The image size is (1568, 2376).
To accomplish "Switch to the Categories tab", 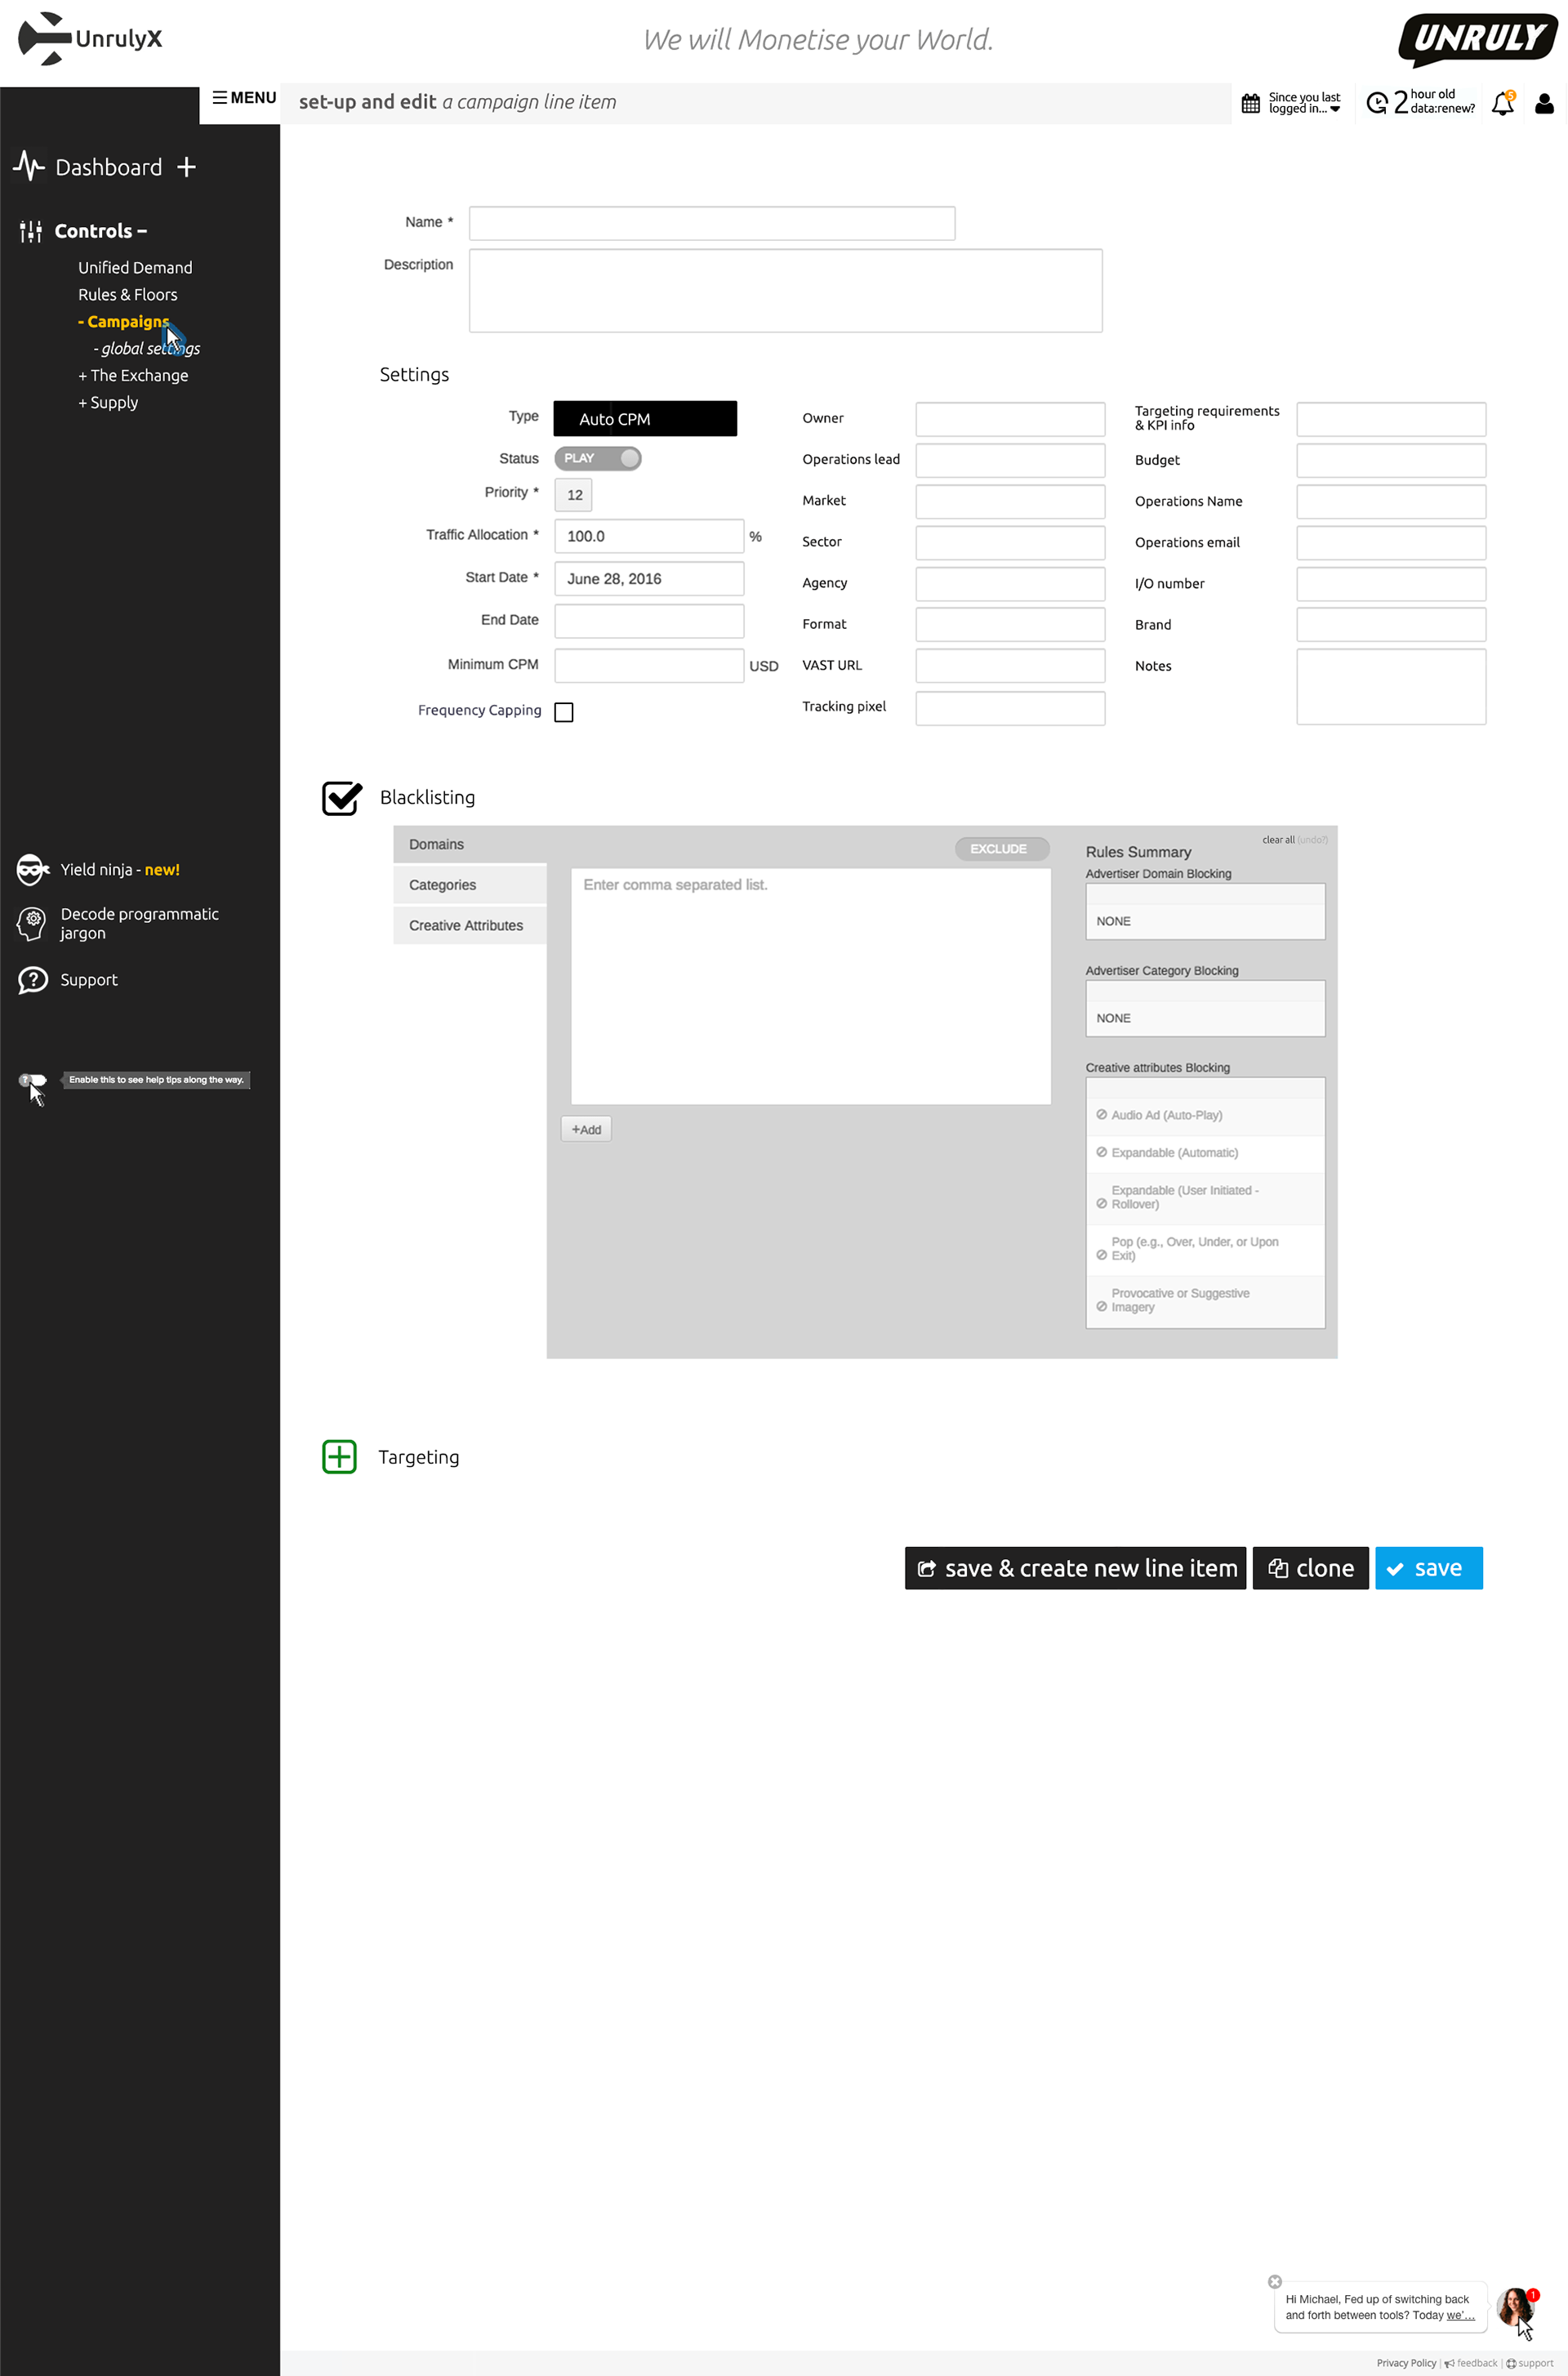I will (x=469, y=885).
